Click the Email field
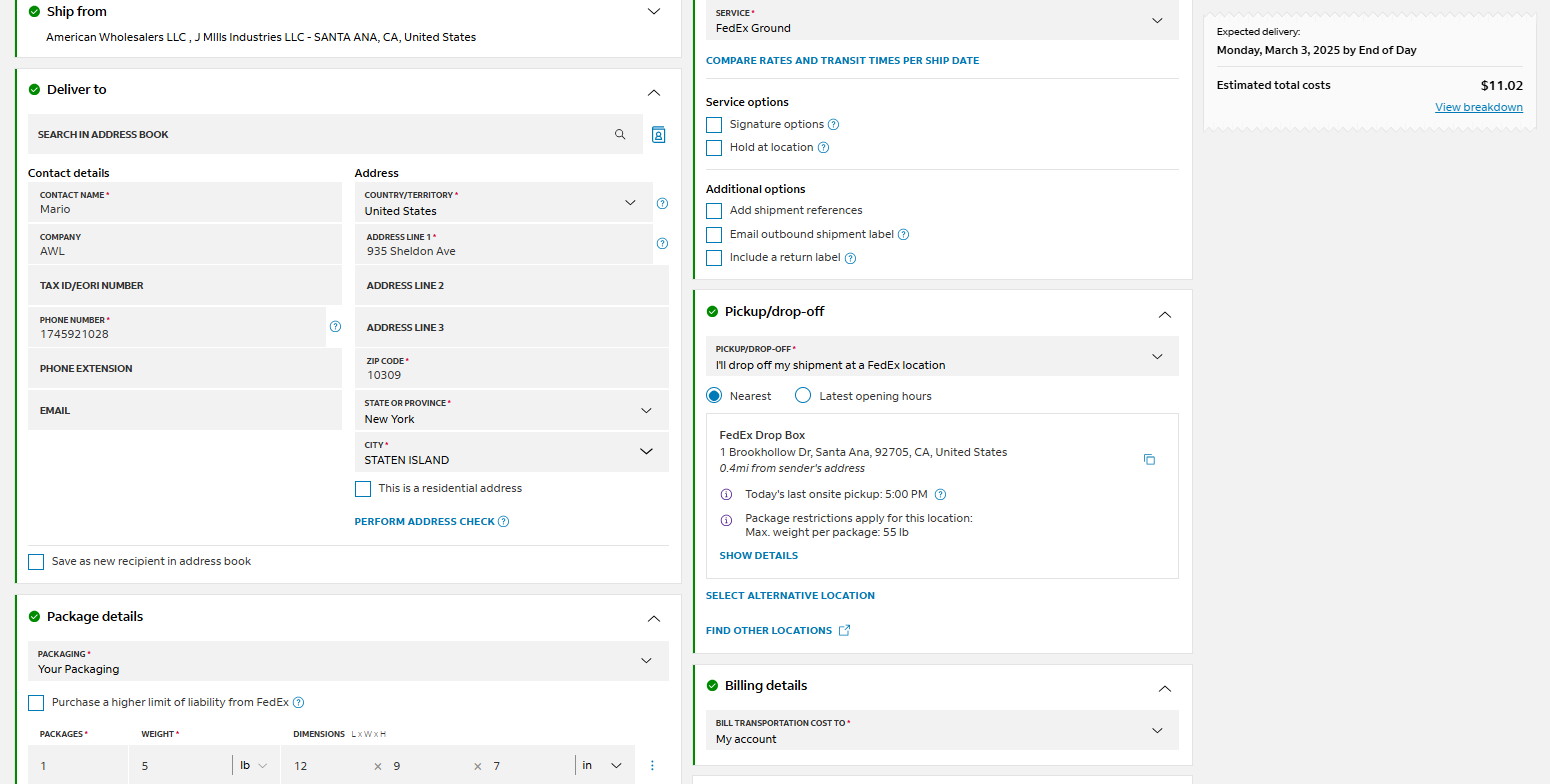 click(185, 410)
